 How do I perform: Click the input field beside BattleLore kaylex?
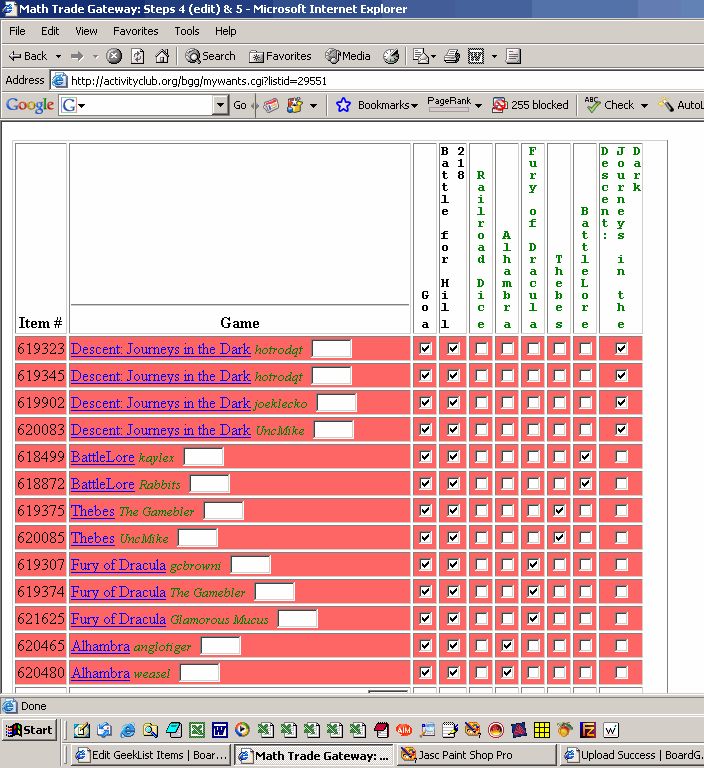pos(203,457)
